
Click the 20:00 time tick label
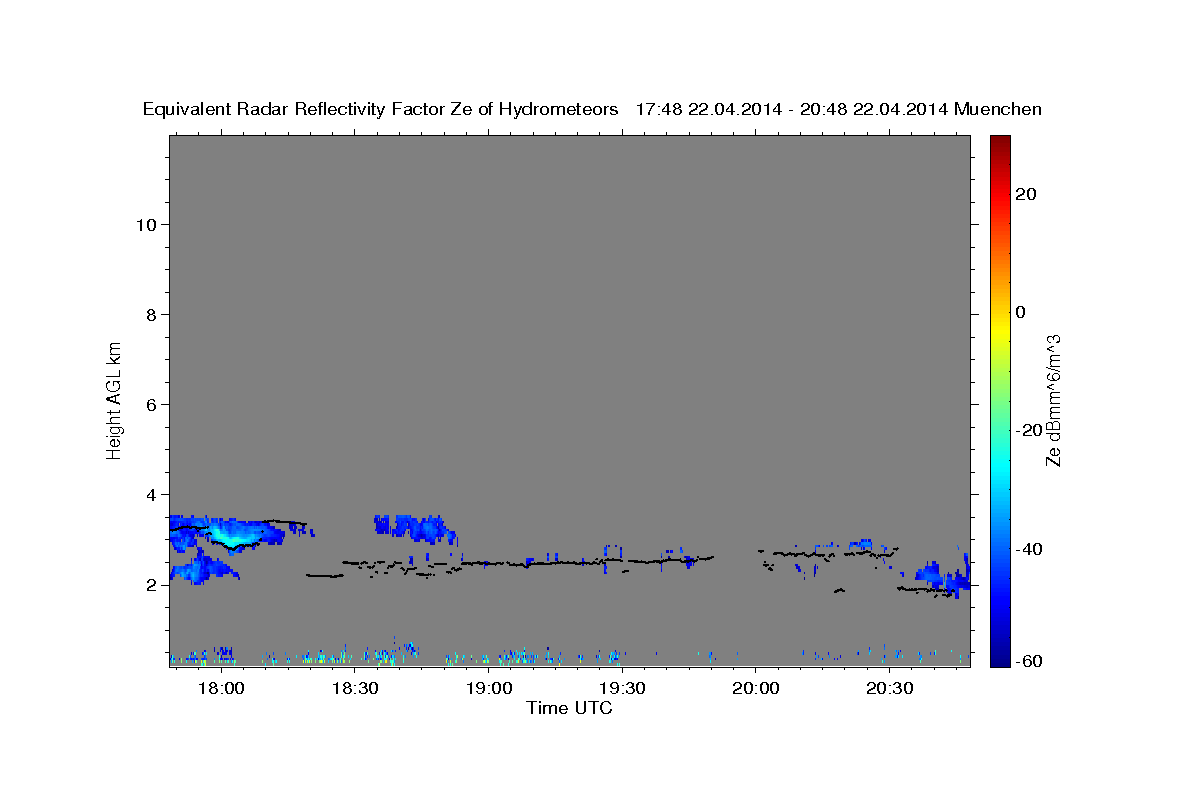point(755,690)
